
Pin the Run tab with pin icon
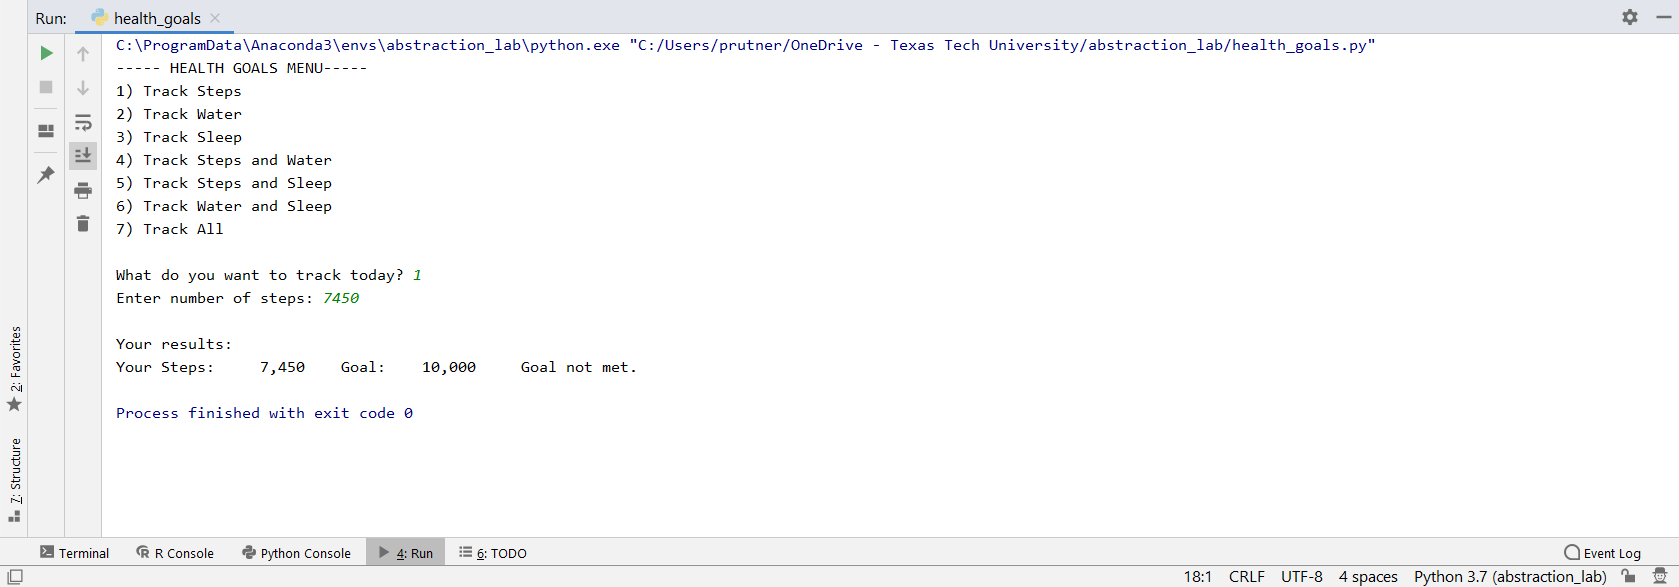coord(46,175)
